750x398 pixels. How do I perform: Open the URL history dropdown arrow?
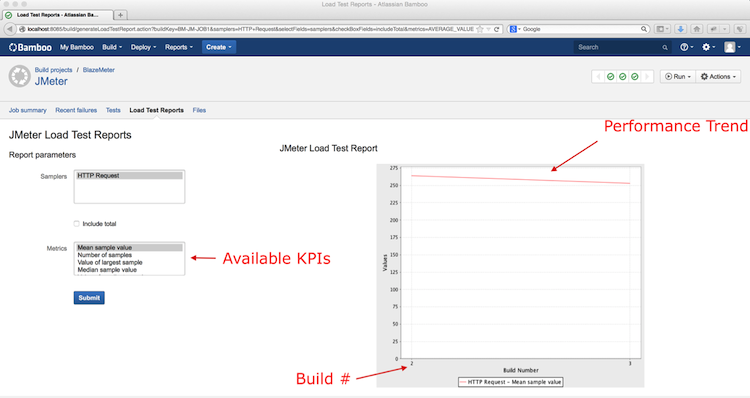pyautogui.click(x=488, y=29)
